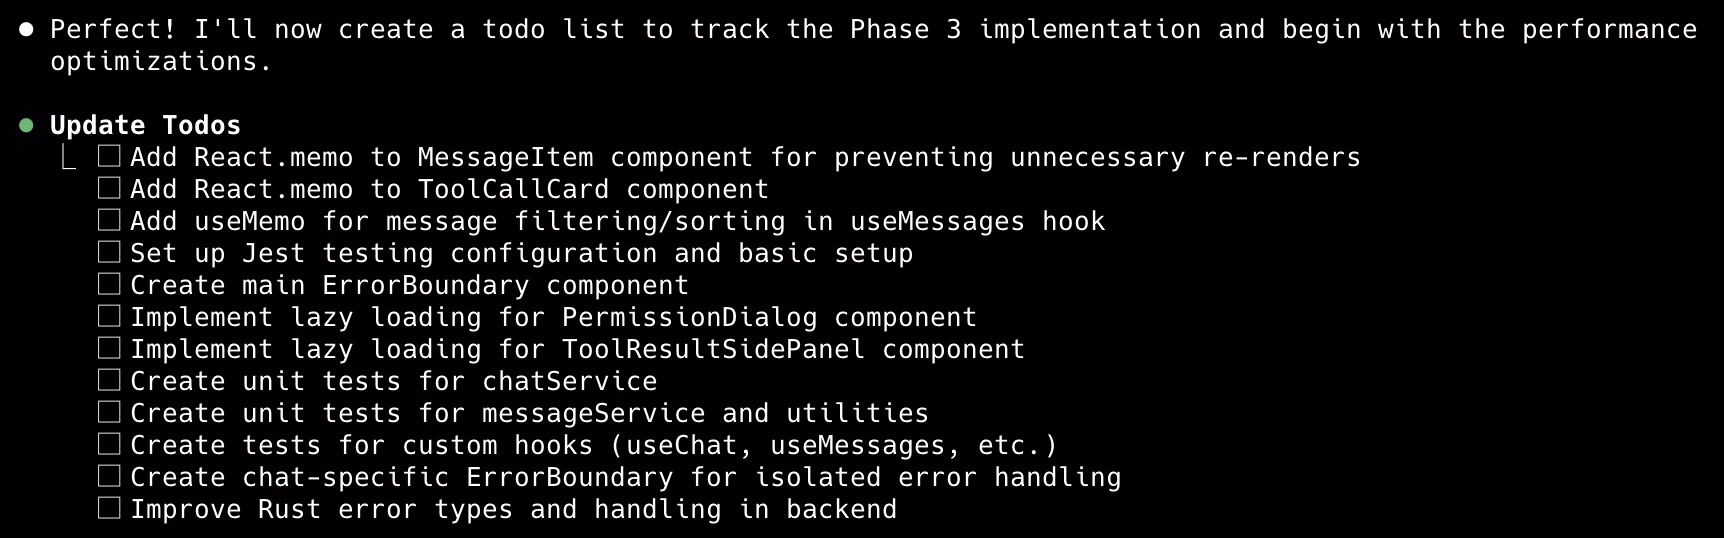Click the white bullet beside the 'Perfect!' message
1724x538 pixels.
tap(27, 30)
